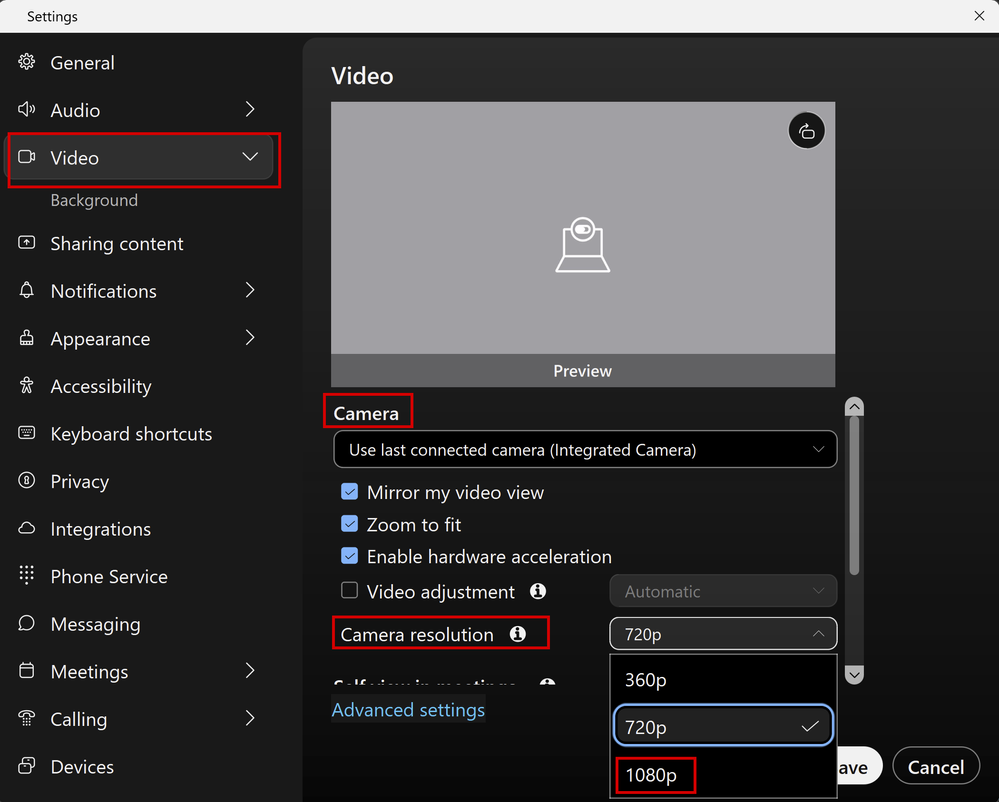The width and height of the screenshot is (999, 802).
Task: Expand the Calling submenu chevron
Action: tap(250, 718)
